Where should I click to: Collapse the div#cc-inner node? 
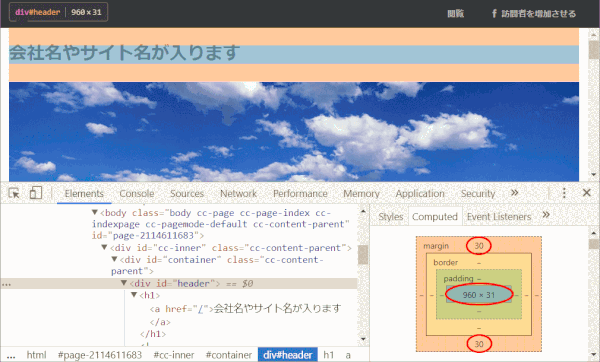click(104, 248)
